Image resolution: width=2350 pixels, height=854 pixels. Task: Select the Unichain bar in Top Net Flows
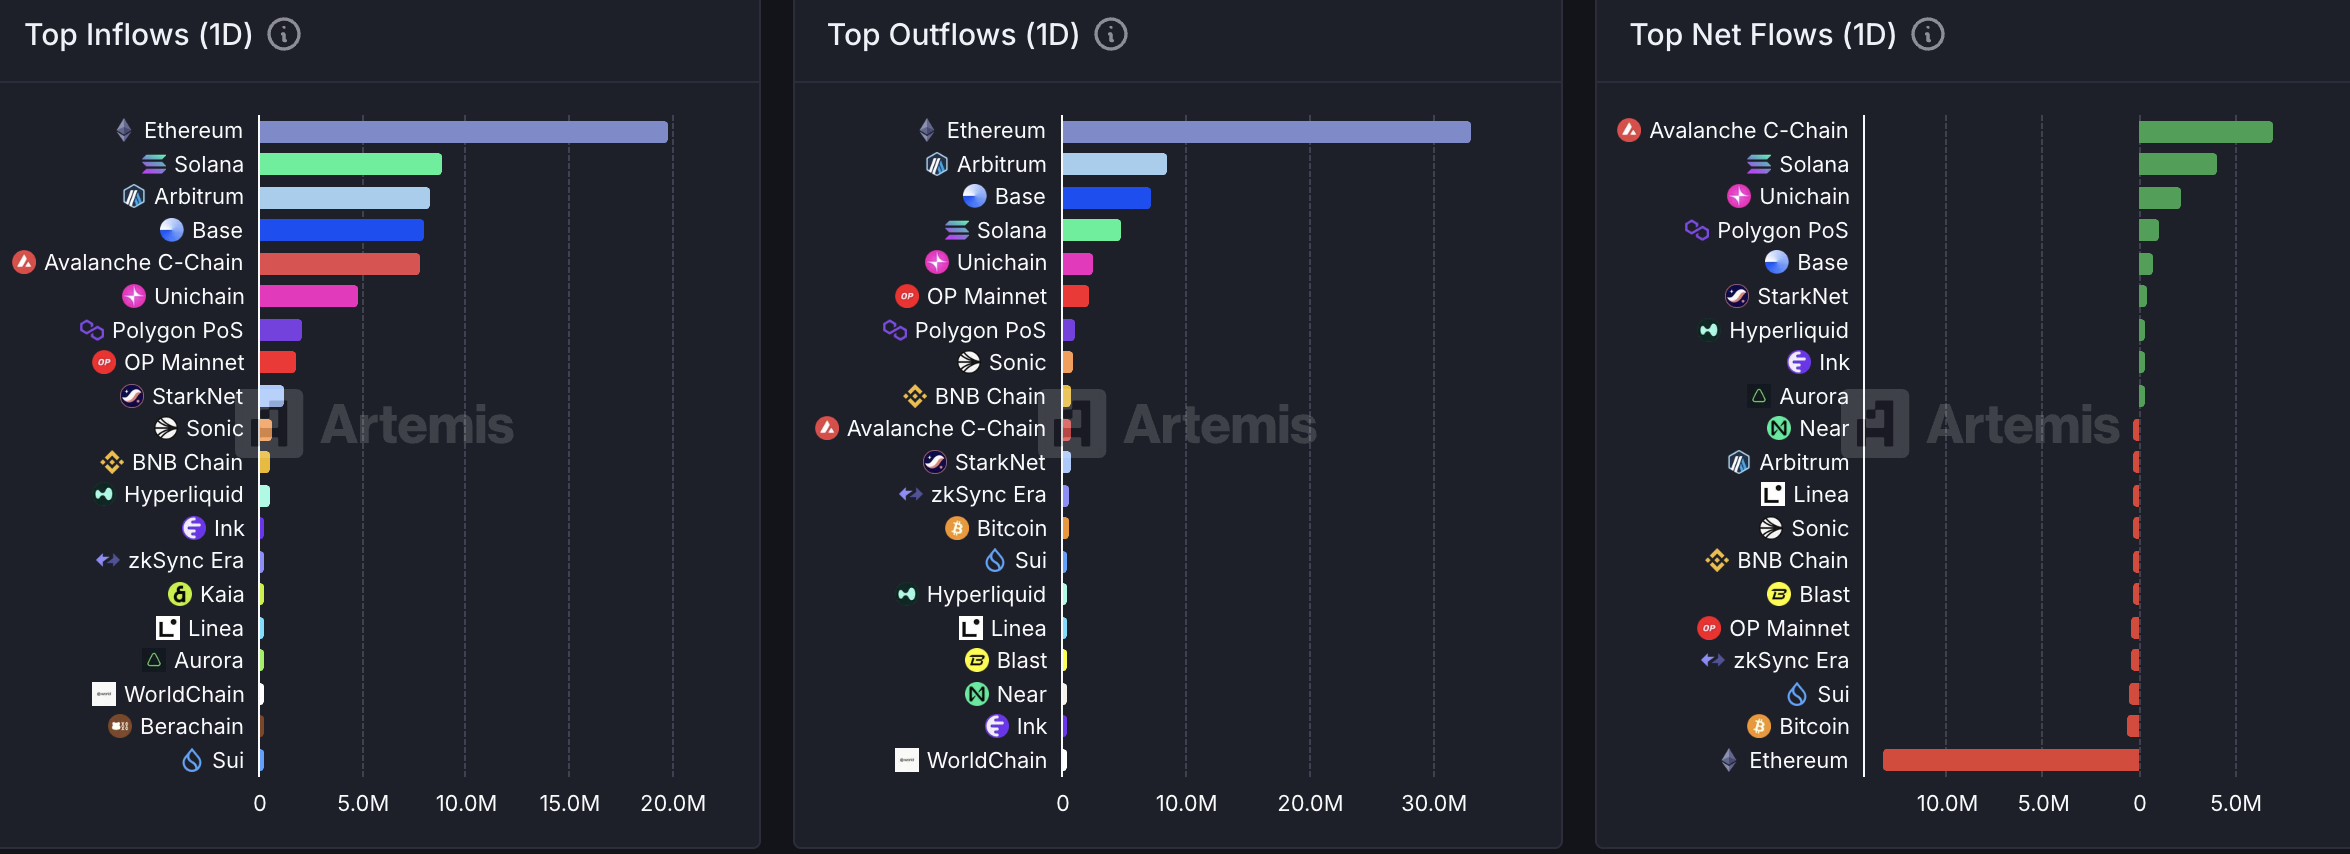click(2160, 197)
